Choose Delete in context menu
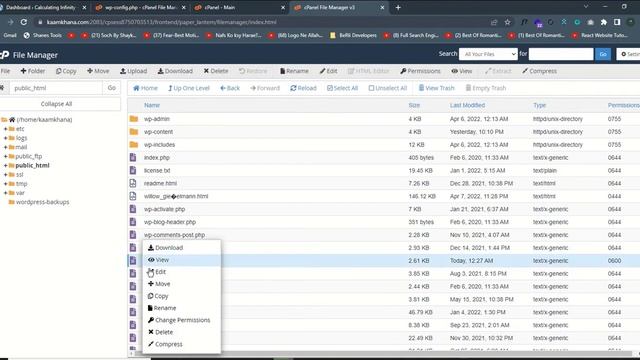 pyautogui.click(x=160, y=332)
